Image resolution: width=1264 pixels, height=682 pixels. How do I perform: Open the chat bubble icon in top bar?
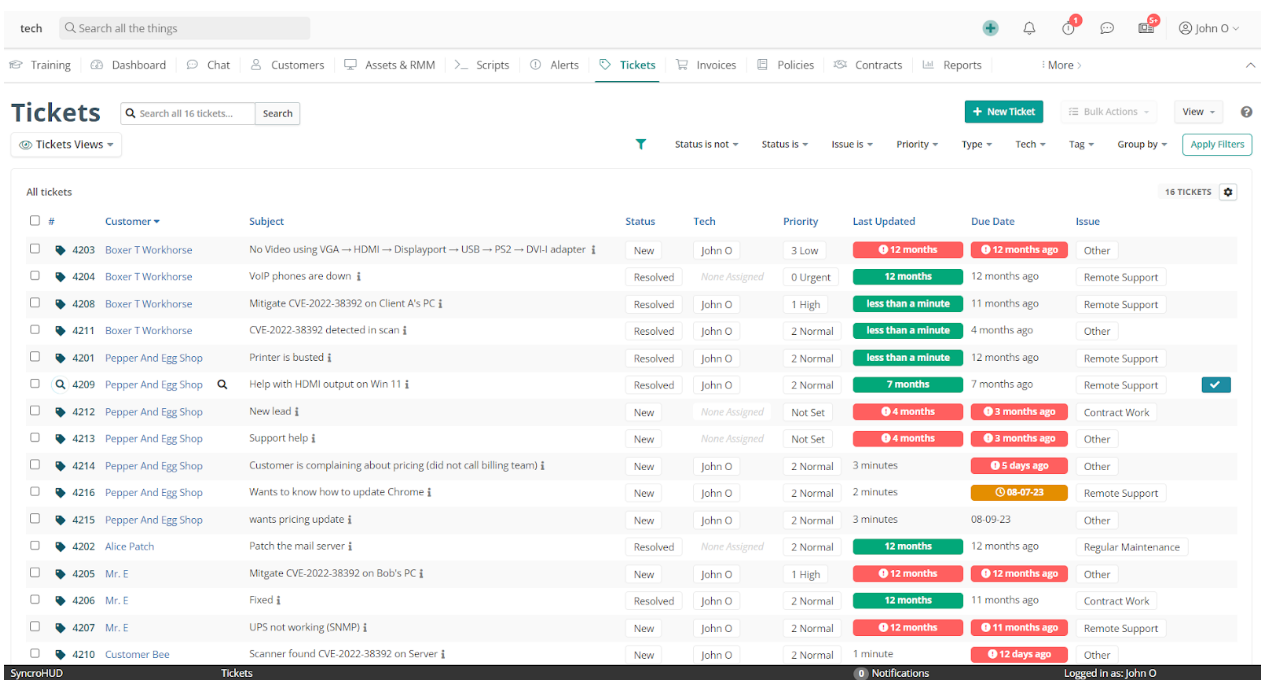(x=1107, y=28)
